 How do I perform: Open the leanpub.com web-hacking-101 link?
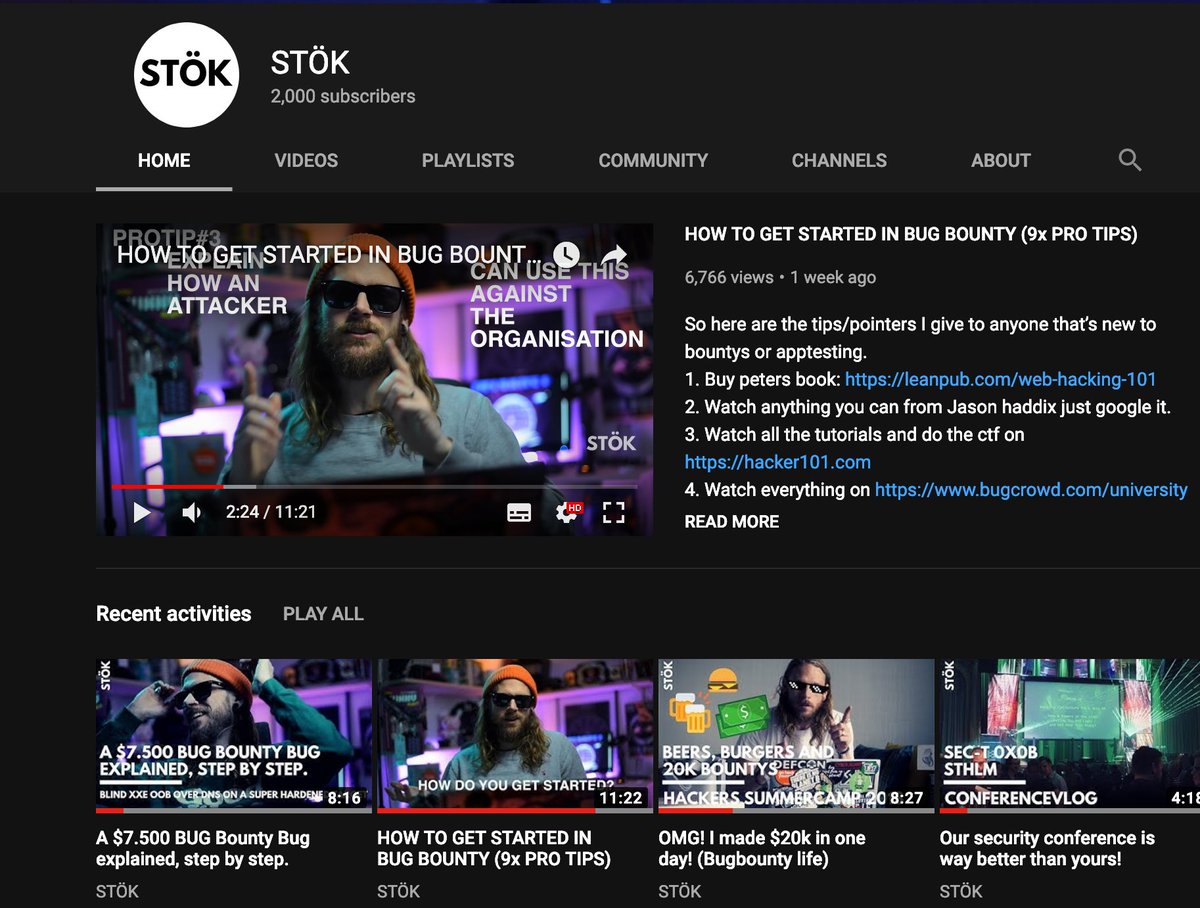pyautogui.click(x=1000, y=379)
